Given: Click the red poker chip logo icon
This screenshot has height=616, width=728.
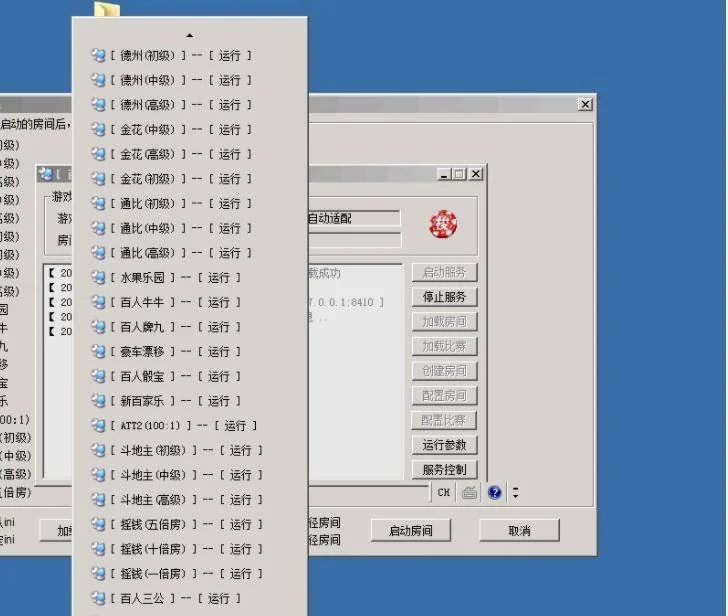Looking at the screenshot, I should (x=443, y=225).
